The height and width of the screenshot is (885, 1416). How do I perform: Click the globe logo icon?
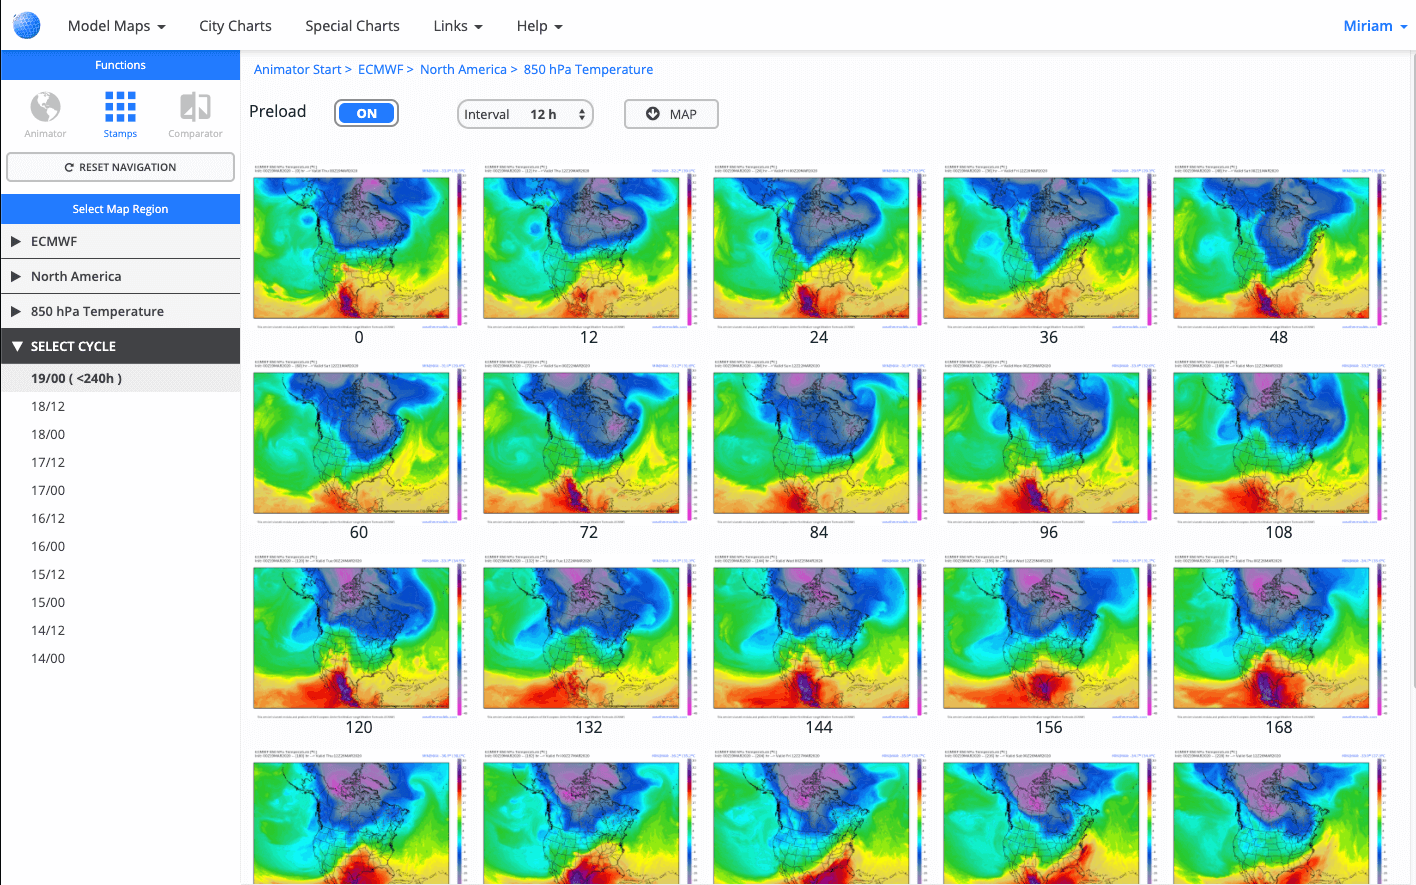[x=26, y=25]
